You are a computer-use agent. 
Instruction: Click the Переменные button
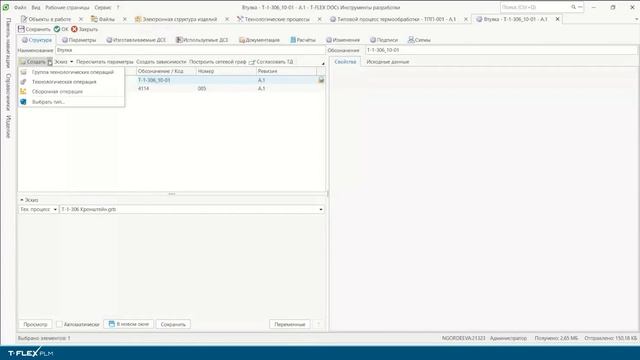289,324
